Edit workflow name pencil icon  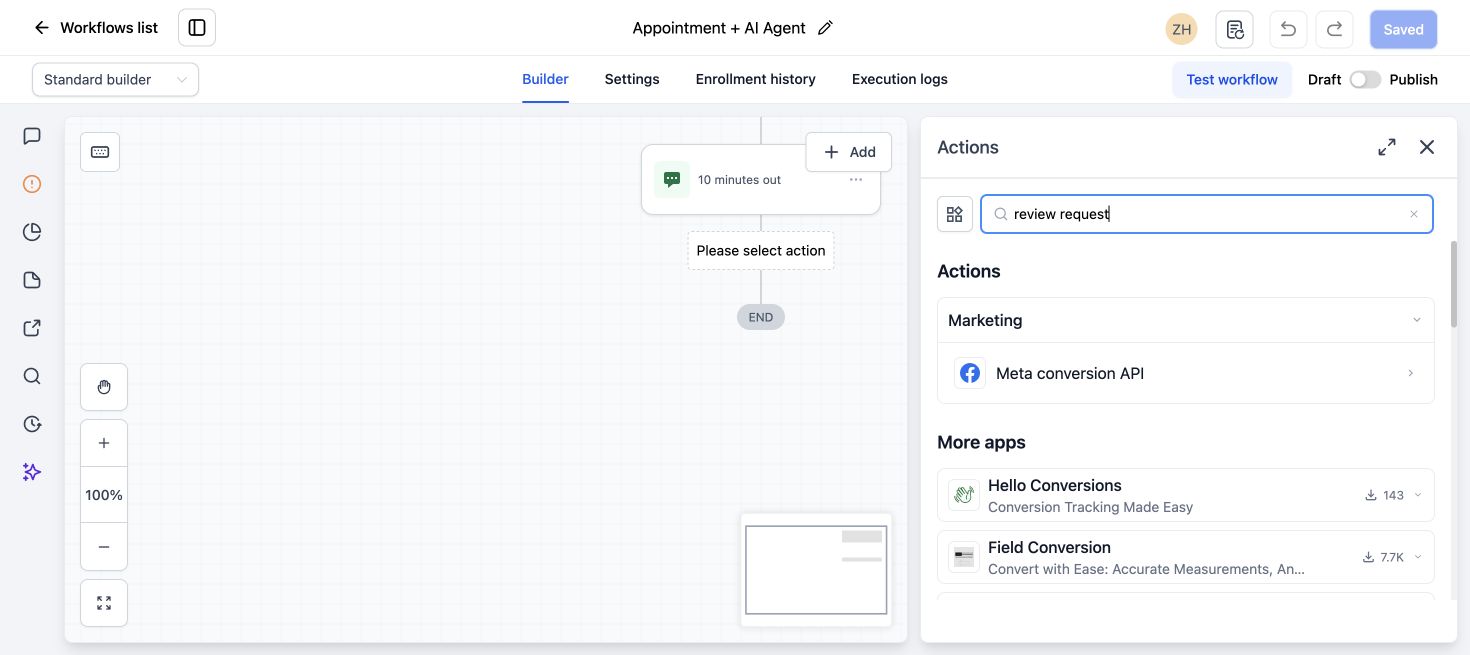(x=825, y=28)
